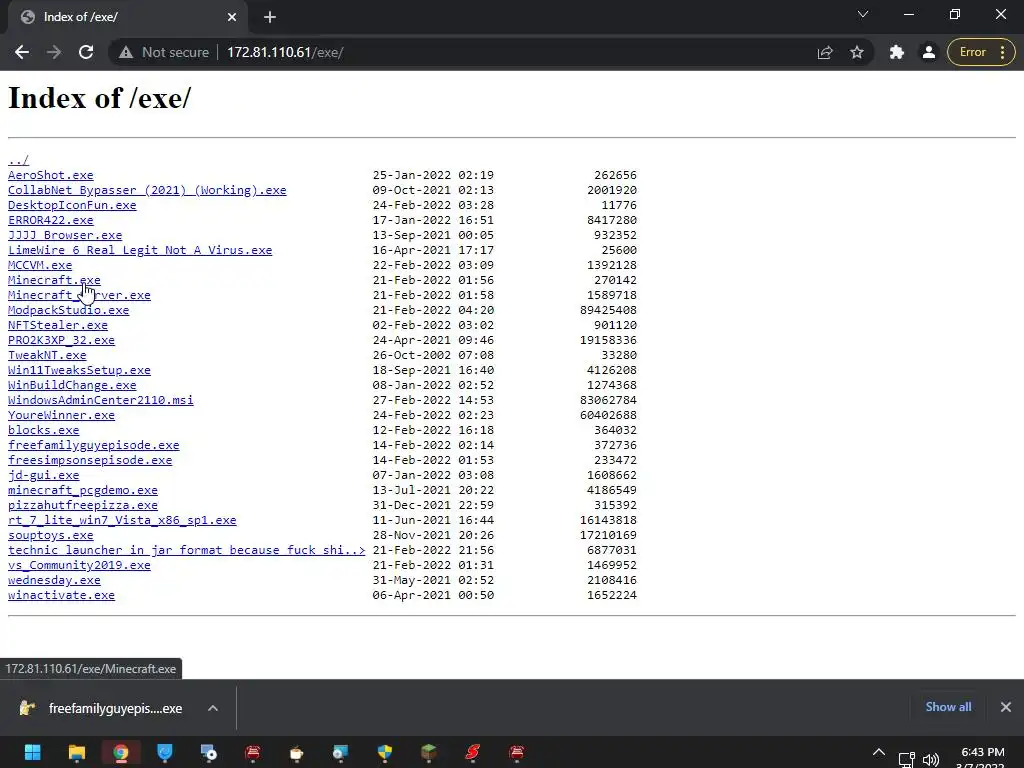Click blocks.exe link
The height and width of the screenshot is (768, 1024).
point(43,430)
